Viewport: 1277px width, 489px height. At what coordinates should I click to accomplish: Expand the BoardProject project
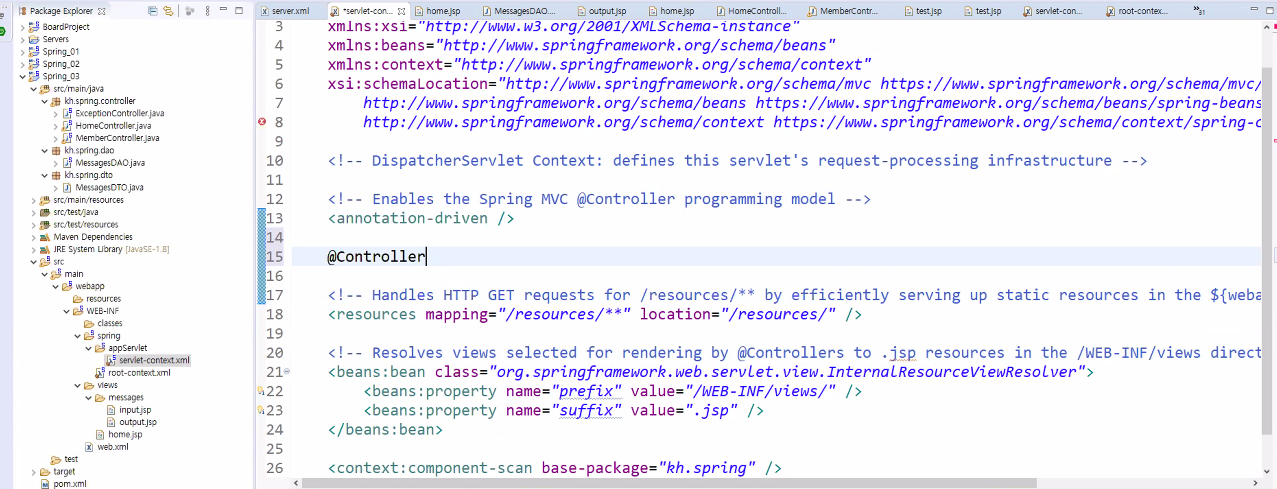[x=22, y=27]
